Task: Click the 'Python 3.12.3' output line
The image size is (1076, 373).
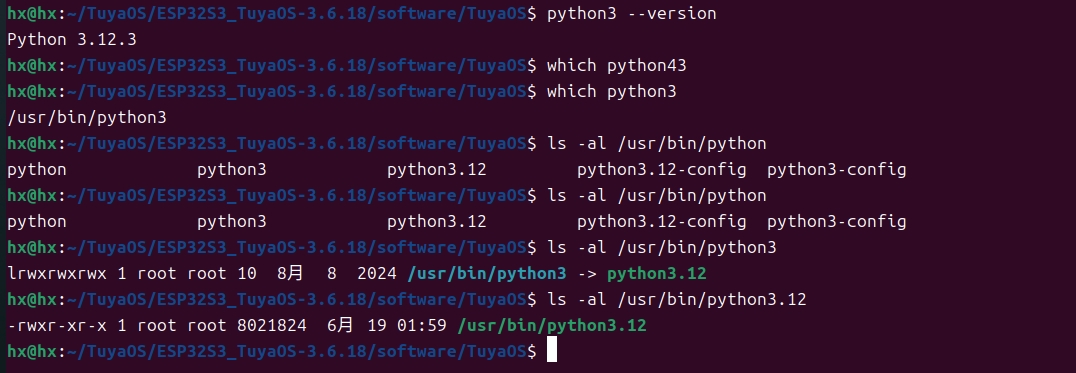Action: point(72,40)
